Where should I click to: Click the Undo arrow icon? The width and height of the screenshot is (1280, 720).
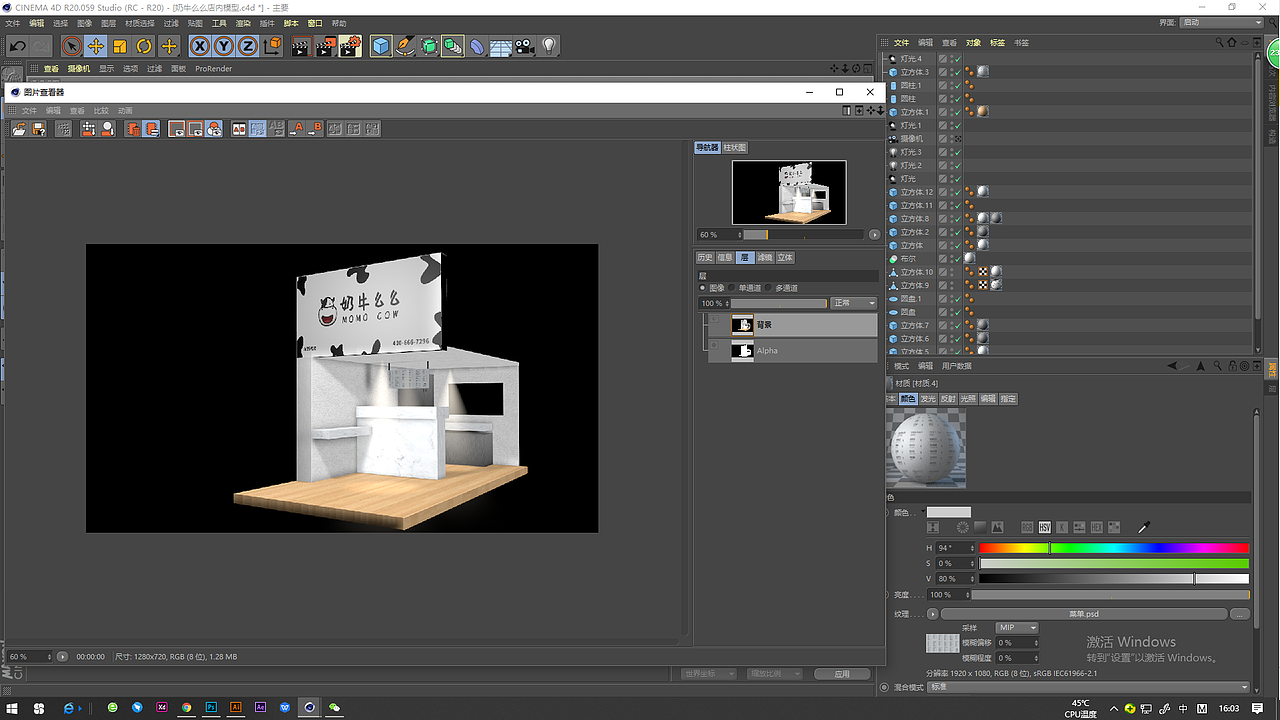17,46
